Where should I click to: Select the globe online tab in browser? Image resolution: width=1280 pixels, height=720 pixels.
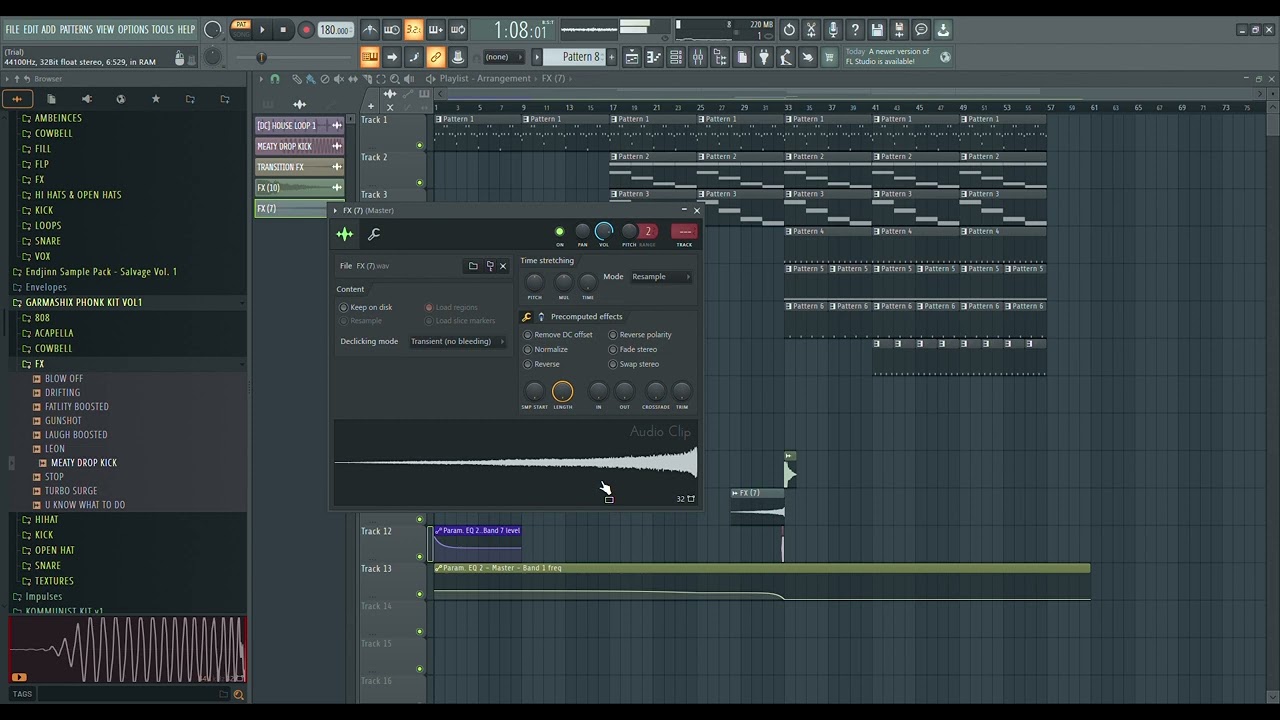click(x=121, y=99)
